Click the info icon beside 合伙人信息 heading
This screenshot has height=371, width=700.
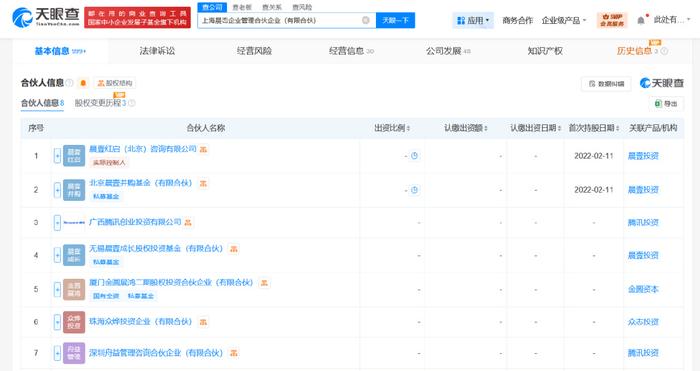(x=69, y=83)
